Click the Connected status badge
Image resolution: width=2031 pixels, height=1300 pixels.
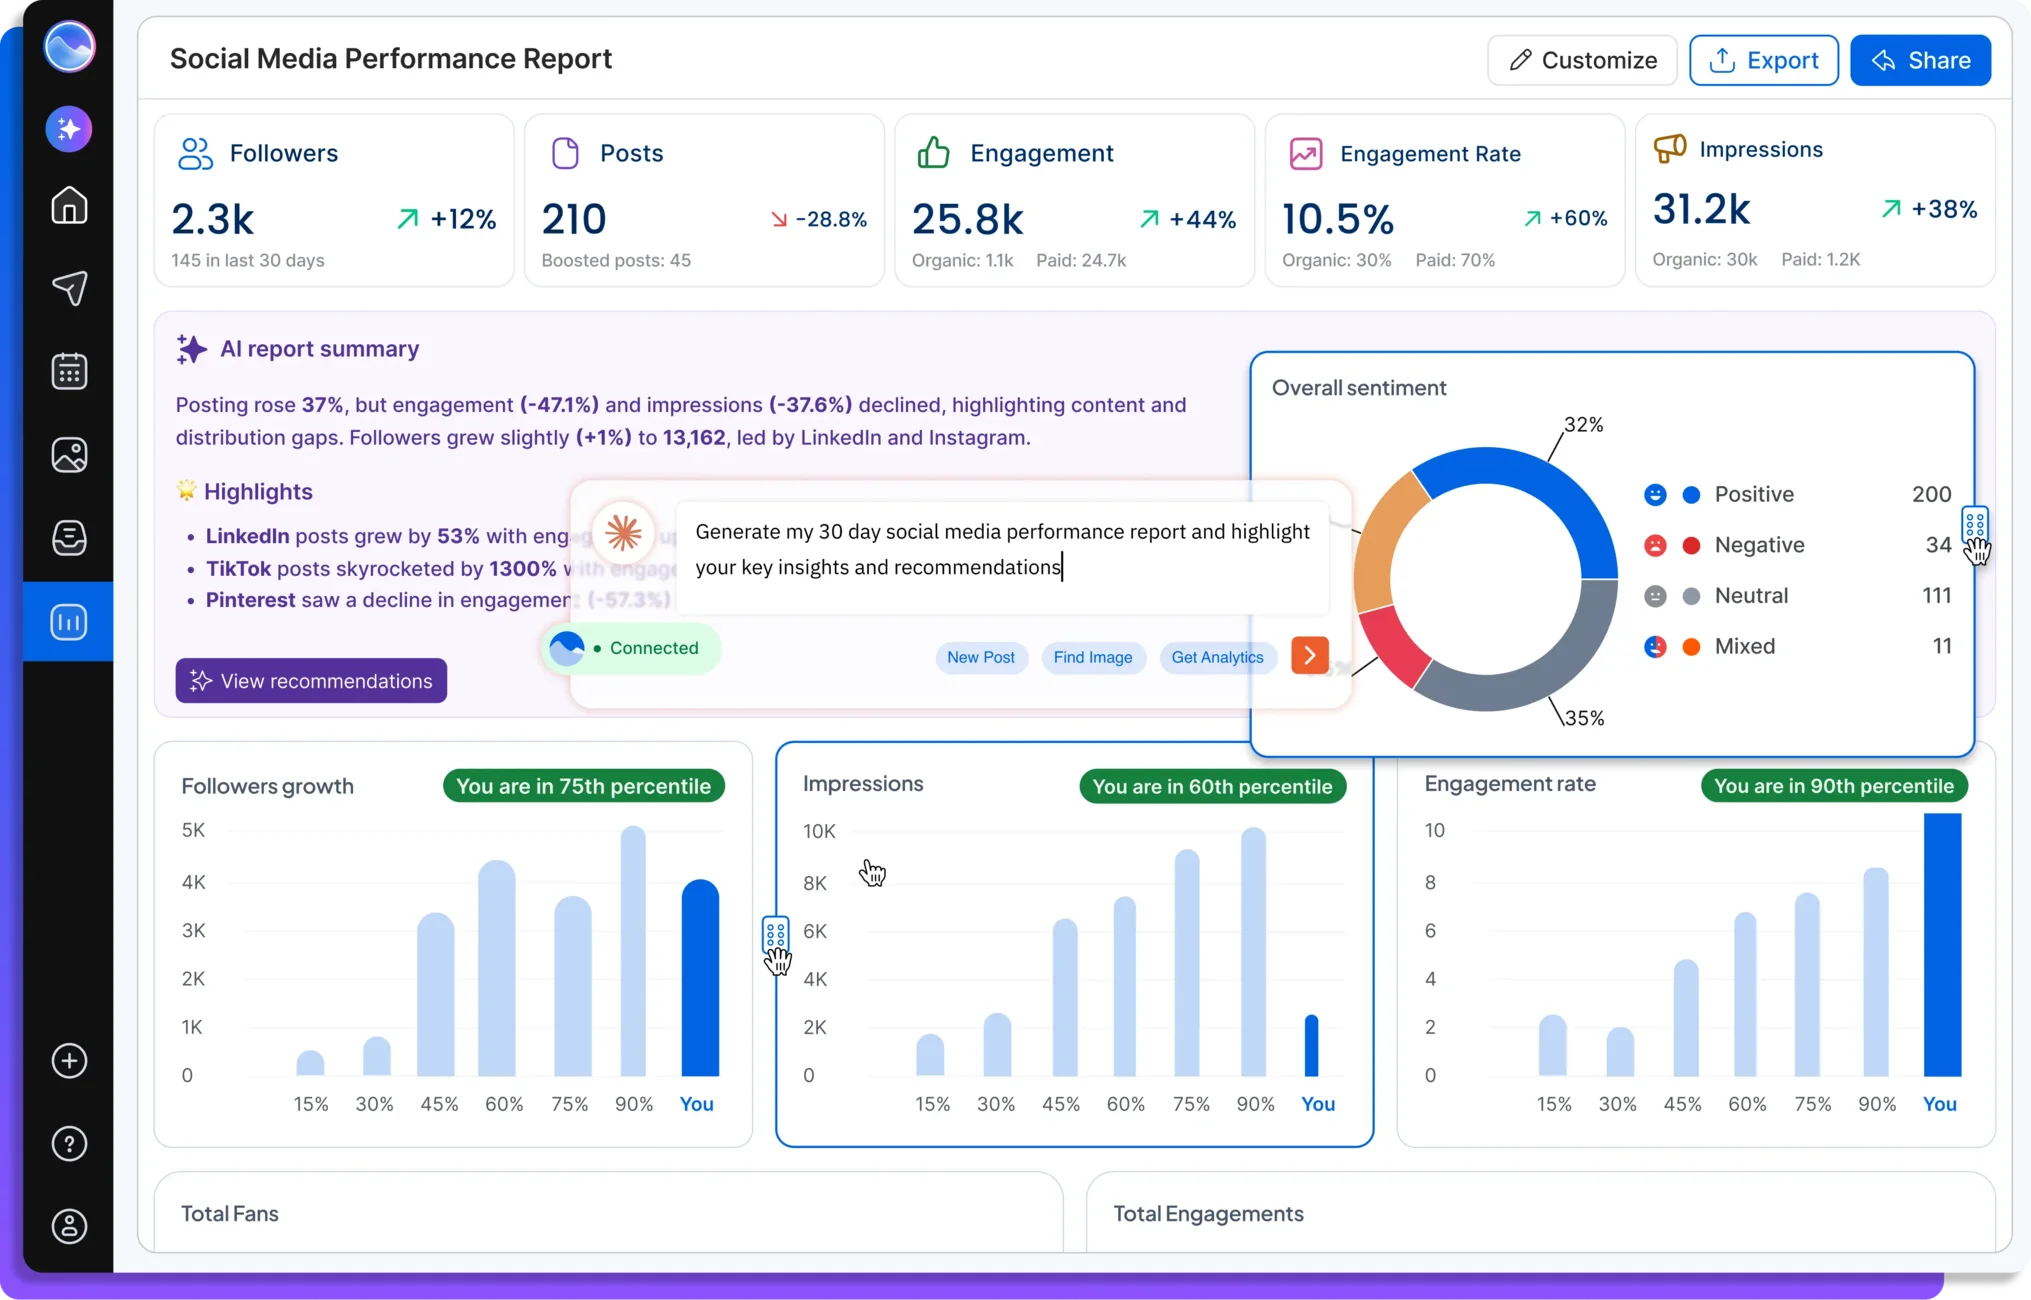[x=632, y=648]
